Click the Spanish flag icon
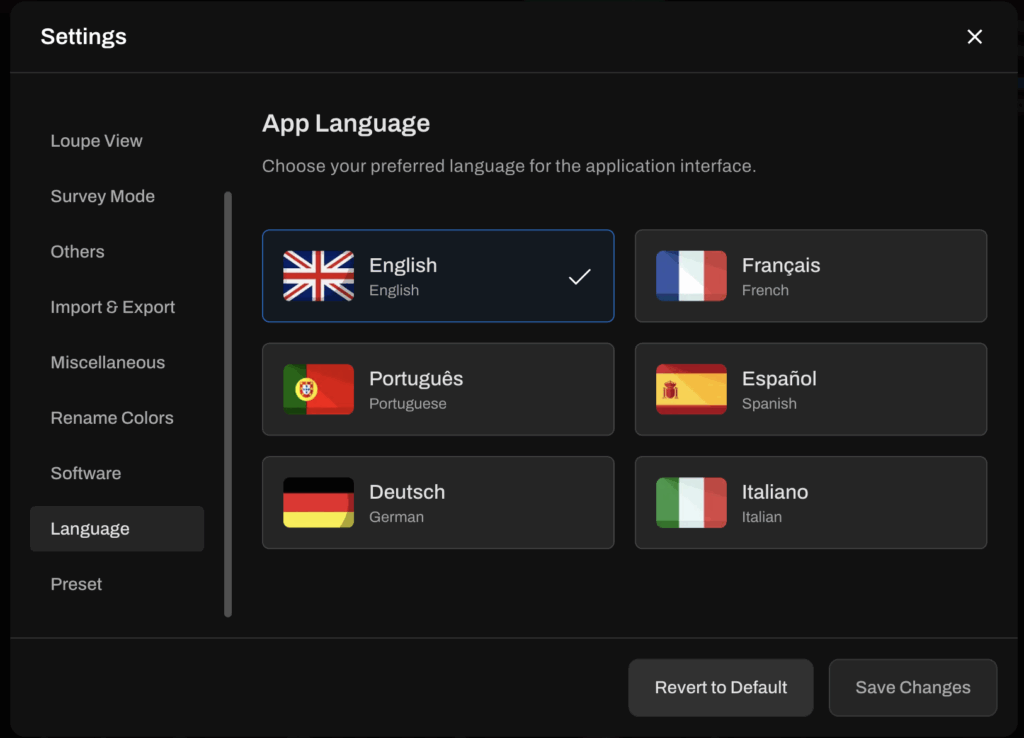Screen dimensions: 1024x738 (x=689, y=389)
